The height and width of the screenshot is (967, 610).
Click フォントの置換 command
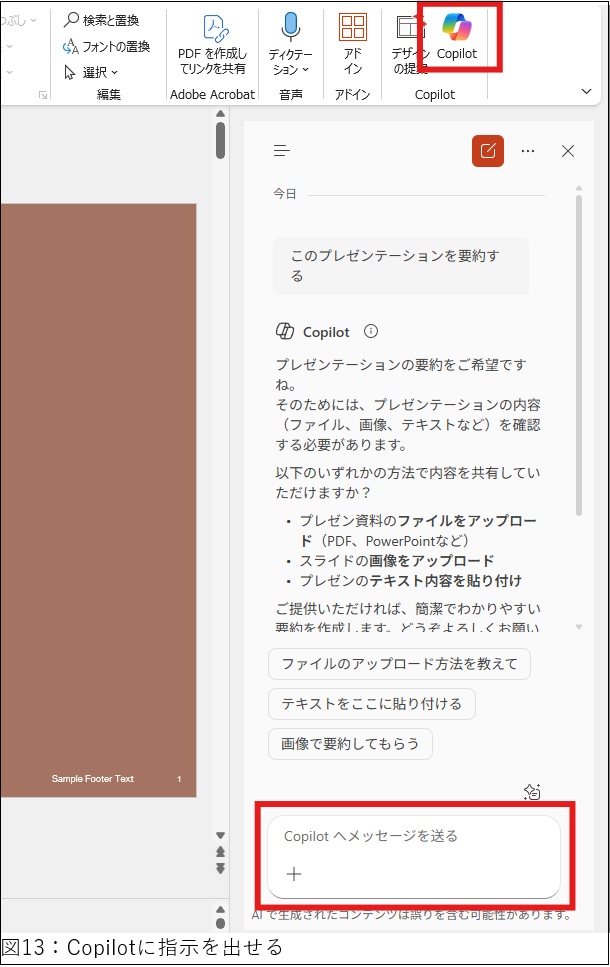click(106, 46)
